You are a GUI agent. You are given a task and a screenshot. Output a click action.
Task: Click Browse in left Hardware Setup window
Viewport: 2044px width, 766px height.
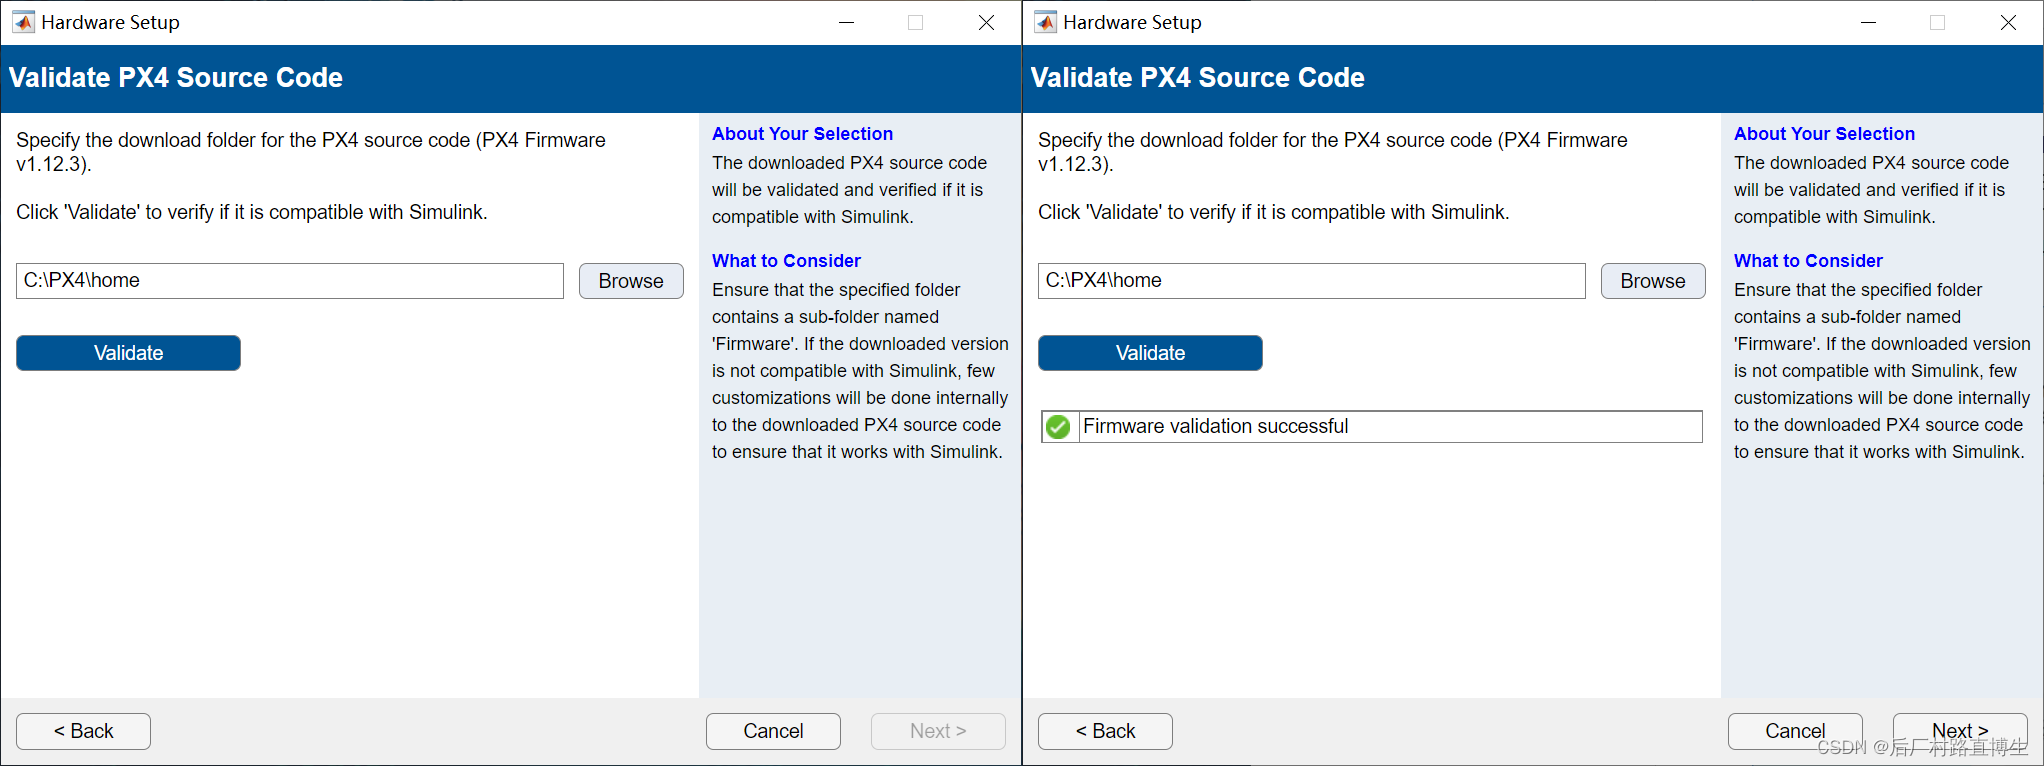631,281
